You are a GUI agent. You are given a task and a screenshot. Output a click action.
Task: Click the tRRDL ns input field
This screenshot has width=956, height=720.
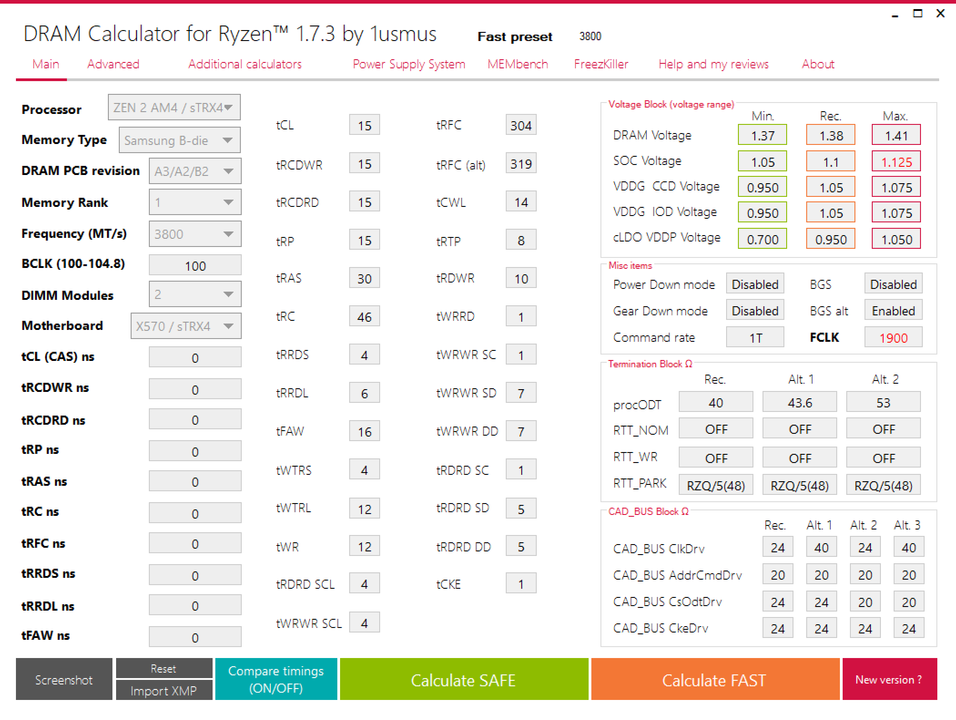195,606
